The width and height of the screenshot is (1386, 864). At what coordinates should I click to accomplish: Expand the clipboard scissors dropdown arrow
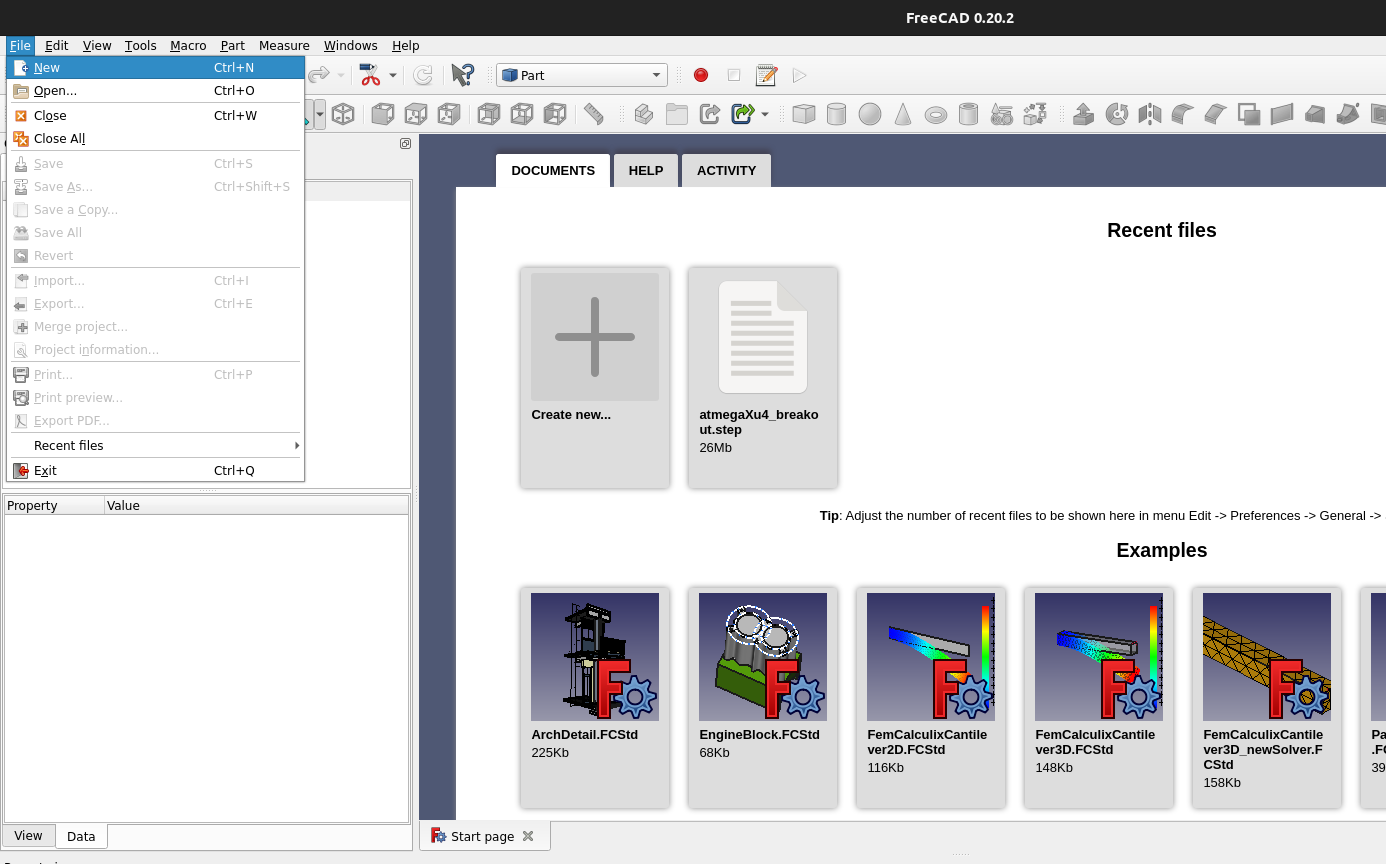[392, 75]
